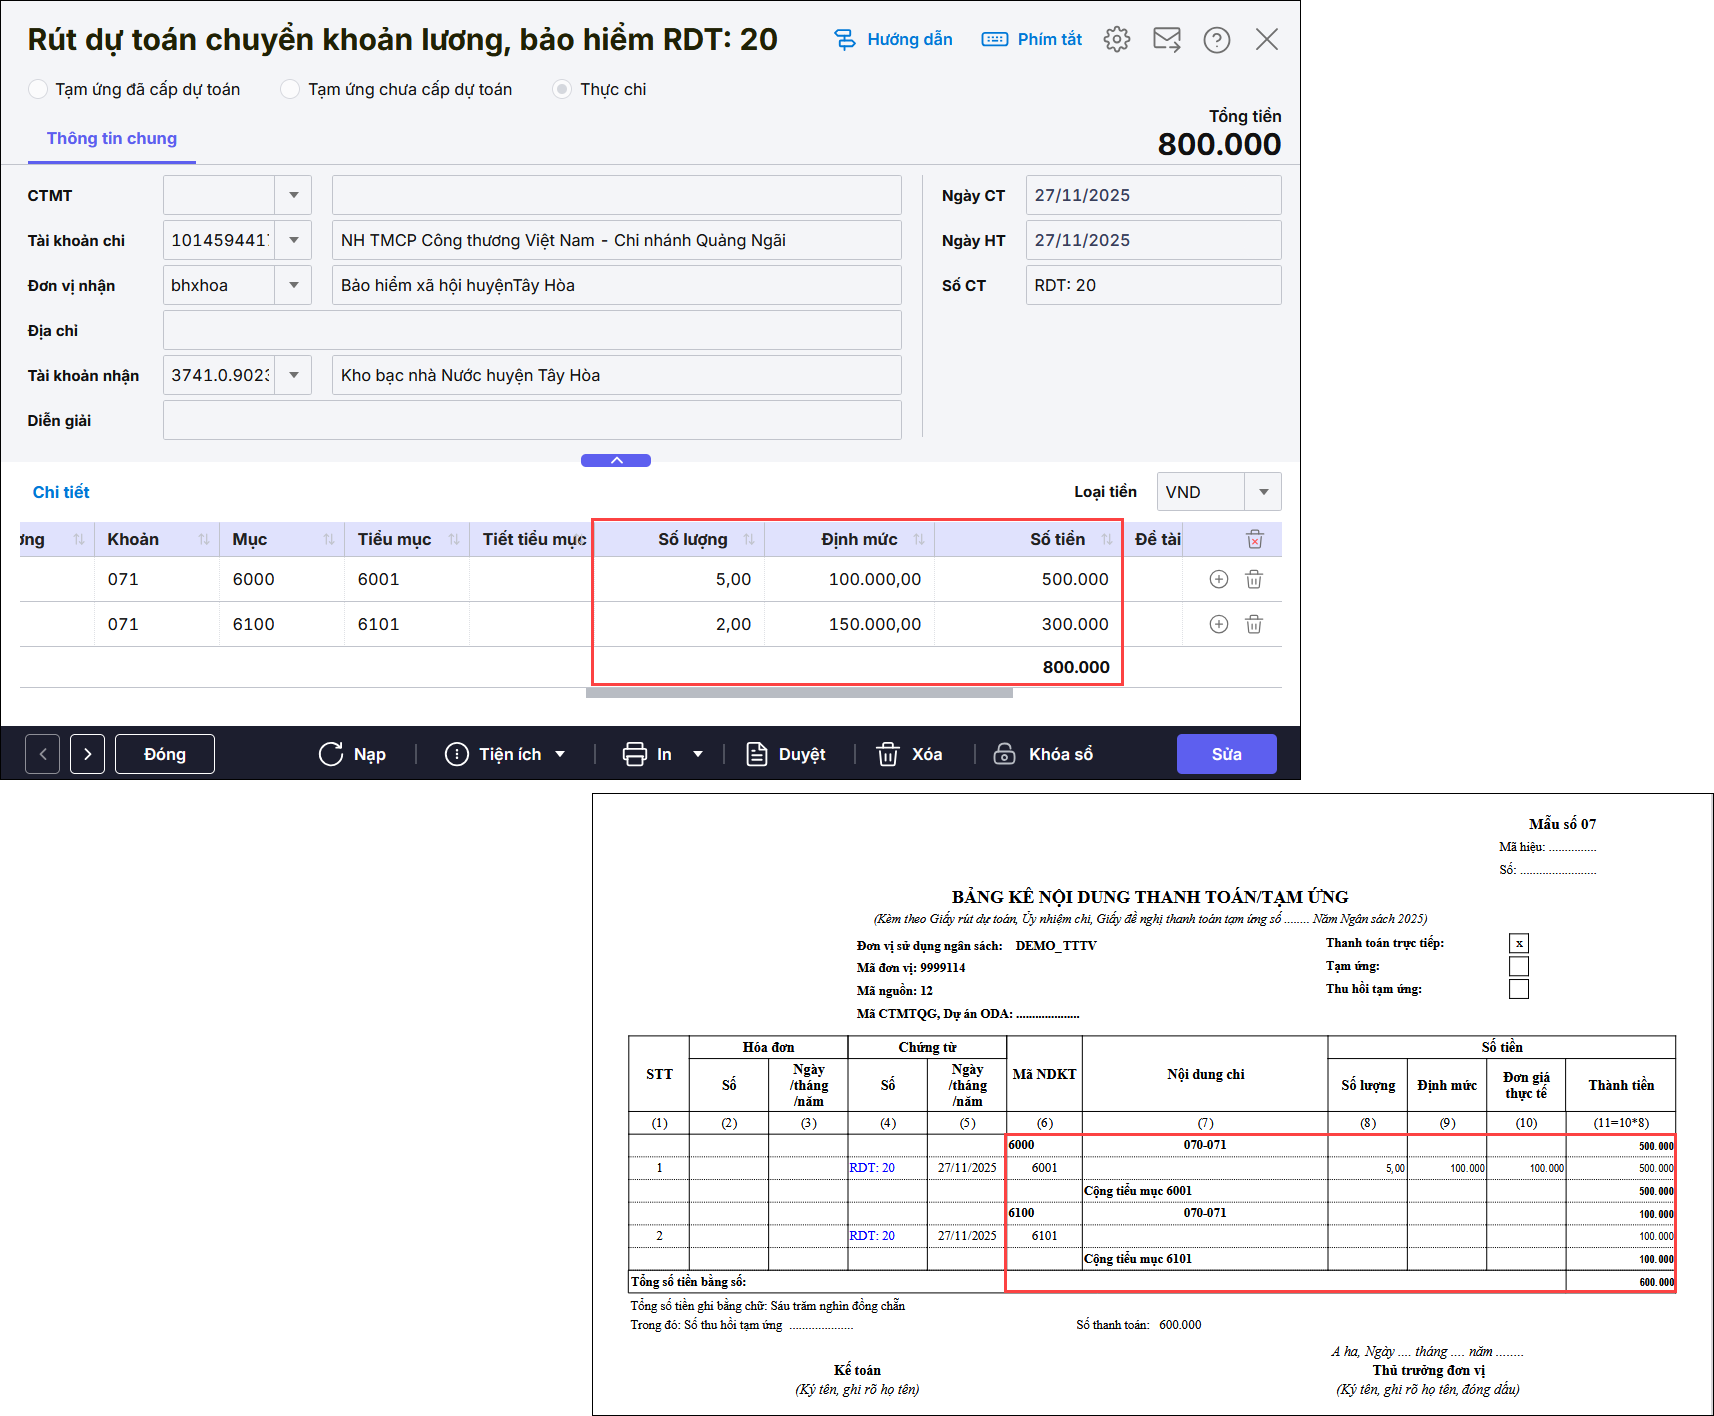Delete the 6101 detail row
This screenshot has width=1714, height=1416.
[1253, 625]
